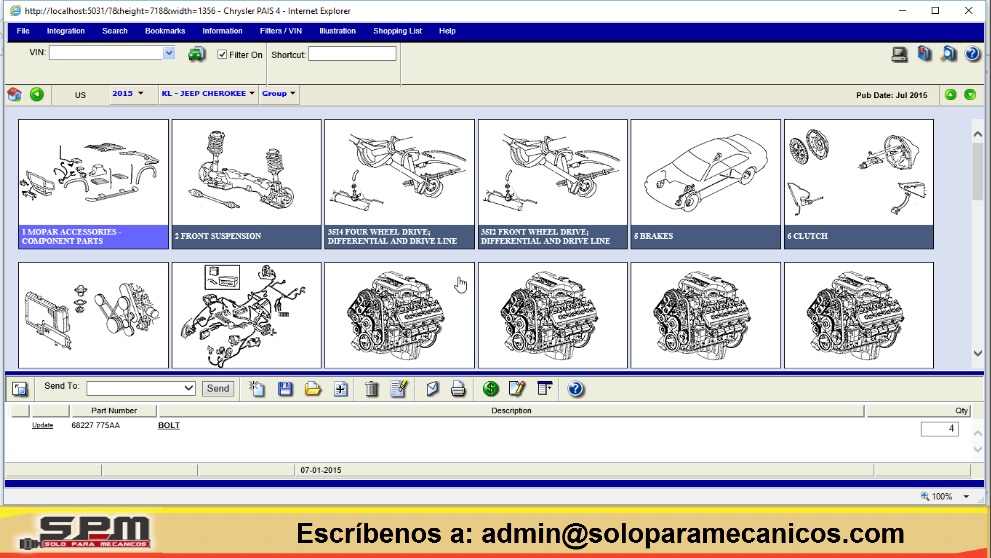This screenshot has width=991, height=558.
Task: Open the Information menu
Action: [222, 31]
